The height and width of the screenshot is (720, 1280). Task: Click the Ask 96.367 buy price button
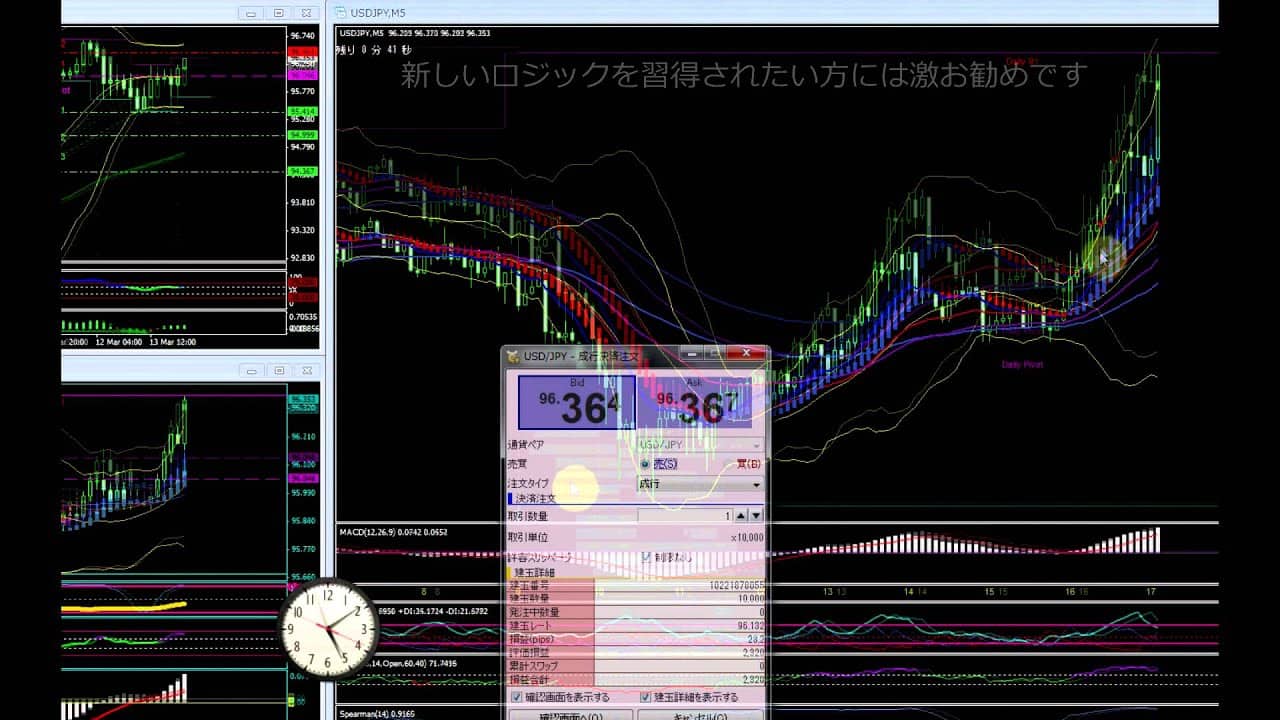pos(696,403)
